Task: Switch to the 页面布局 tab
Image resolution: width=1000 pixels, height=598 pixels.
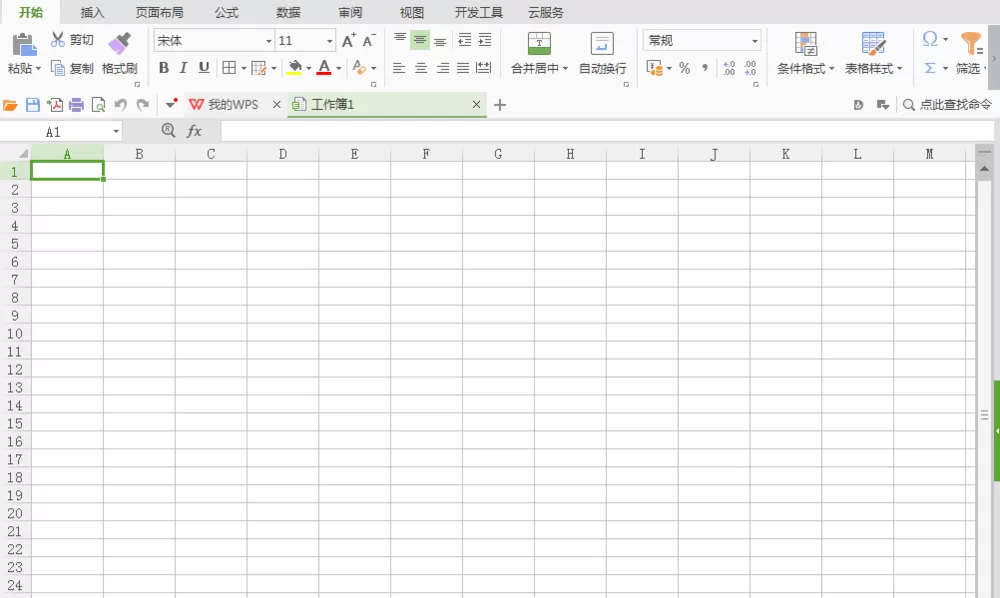Action: [159, 12]
